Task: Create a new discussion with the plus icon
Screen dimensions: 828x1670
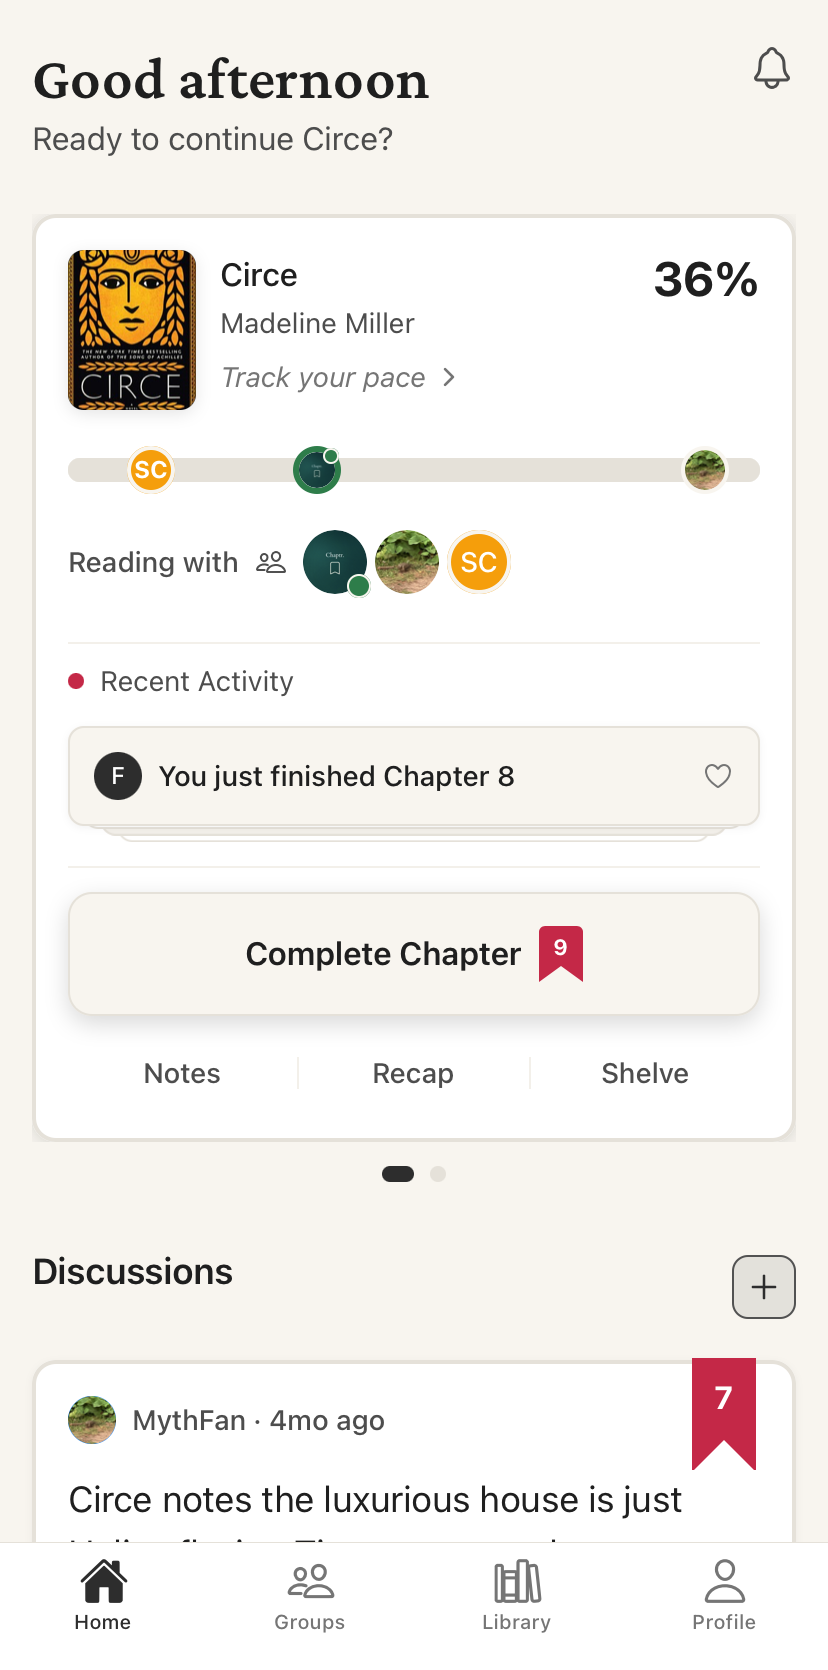Action: (763, 1287)
